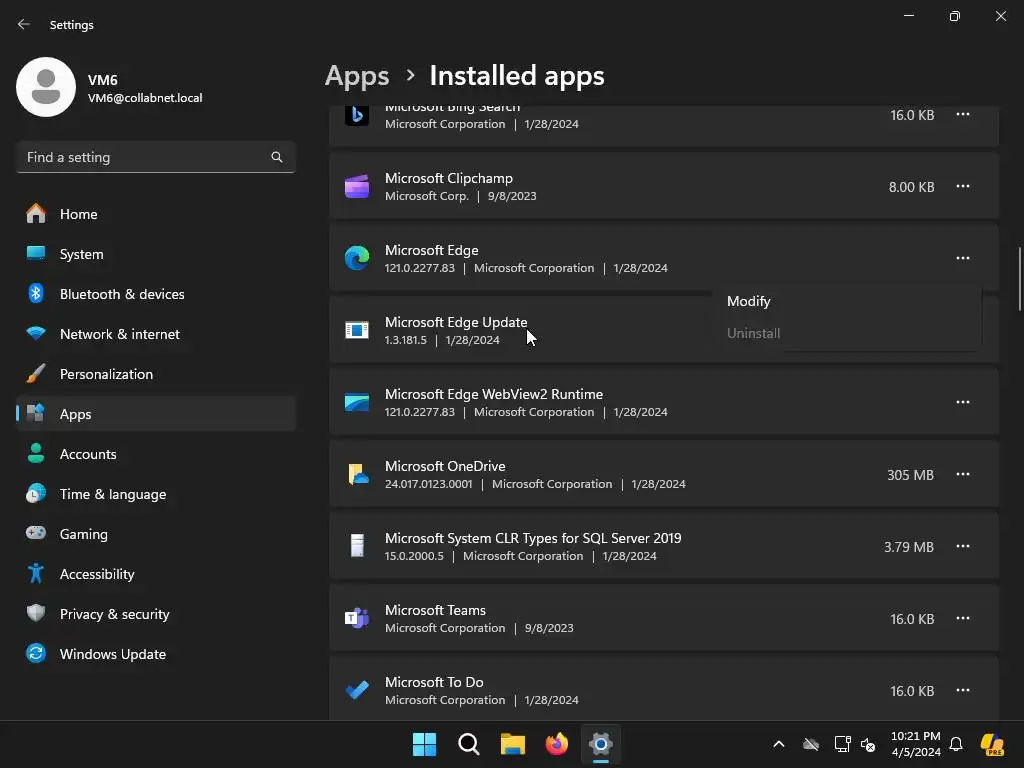Click the Microsoft To Do icon
Image resolution: width=1024 pixels, height=768 pixels.
[x=357, y=690]
